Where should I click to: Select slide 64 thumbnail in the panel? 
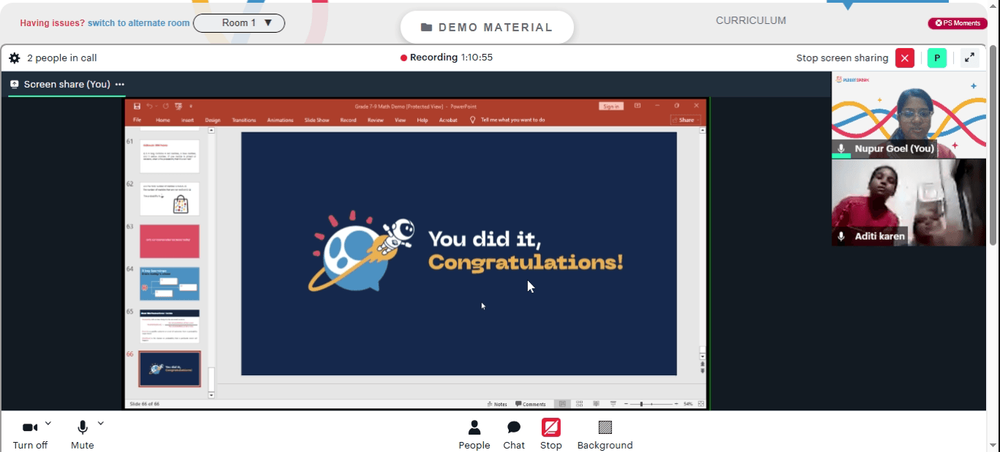pos(170,284)
